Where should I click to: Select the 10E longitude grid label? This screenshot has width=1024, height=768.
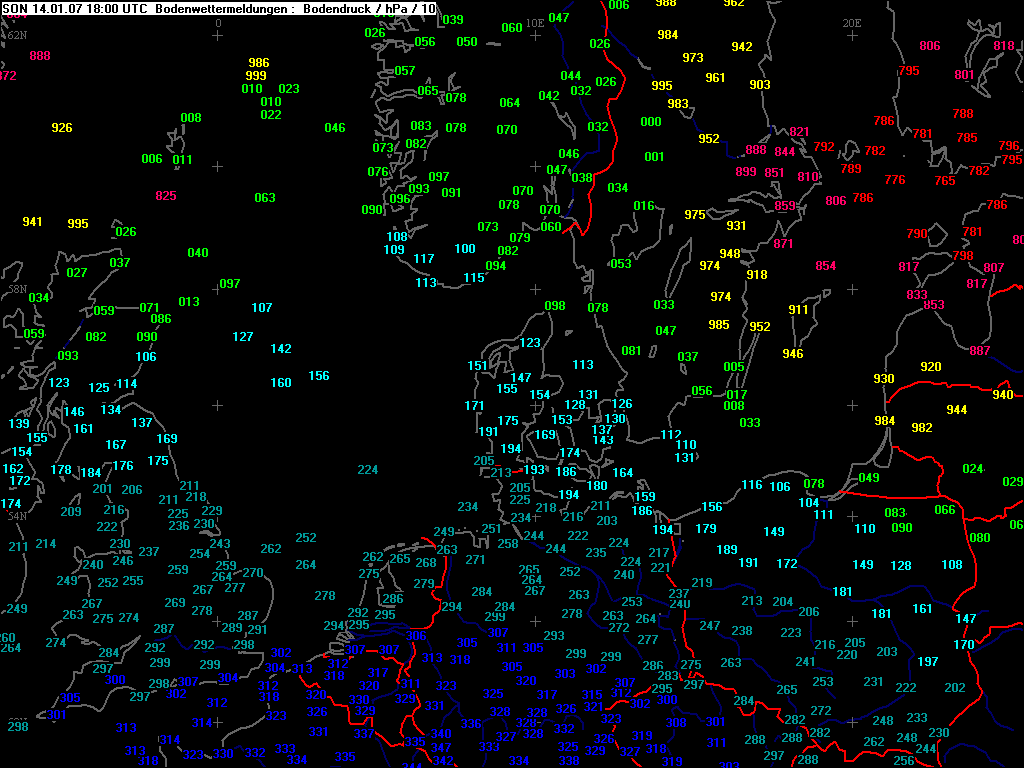coord(535,22)
